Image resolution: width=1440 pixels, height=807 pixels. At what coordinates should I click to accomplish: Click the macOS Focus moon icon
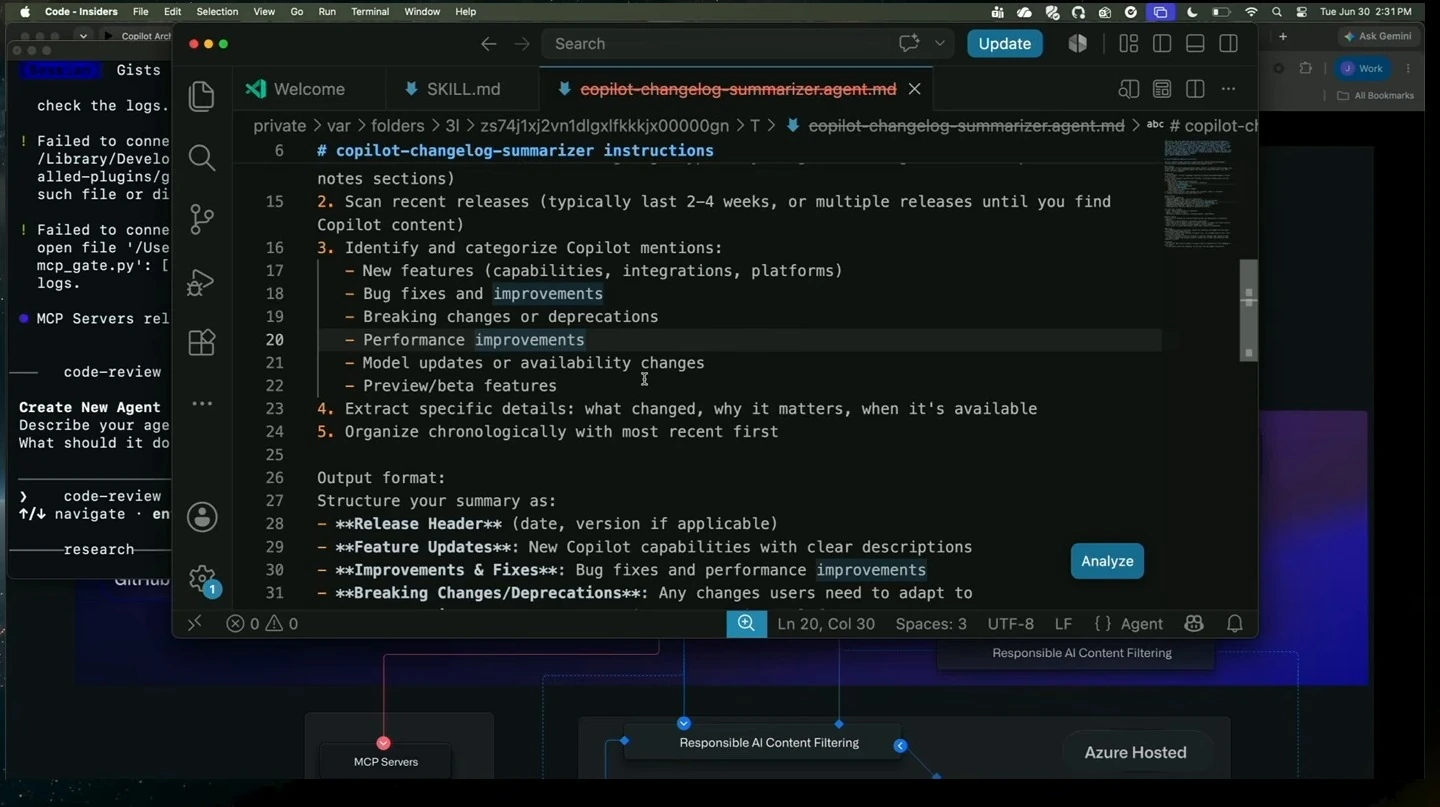click(1192, 12)
